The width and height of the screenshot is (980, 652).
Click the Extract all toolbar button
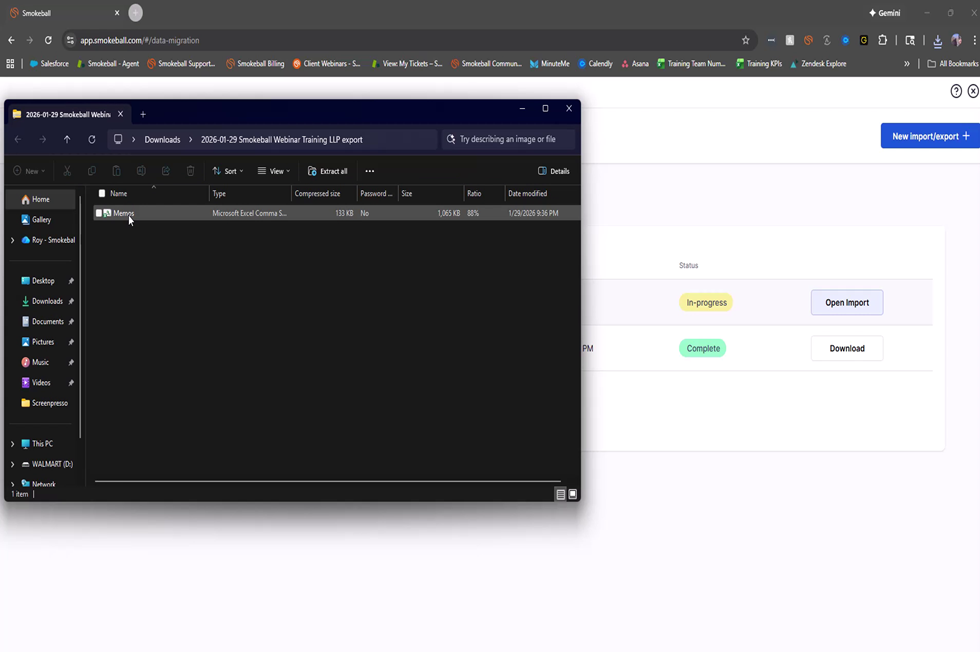tap(328, 171)
